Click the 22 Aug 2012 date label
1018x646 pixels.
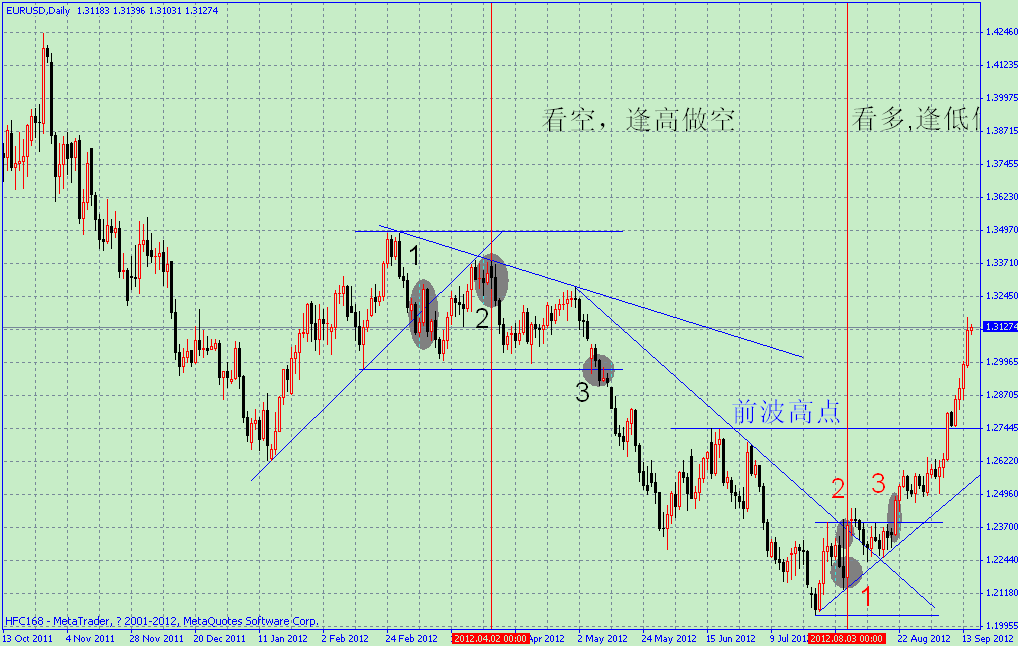(924, 638)
